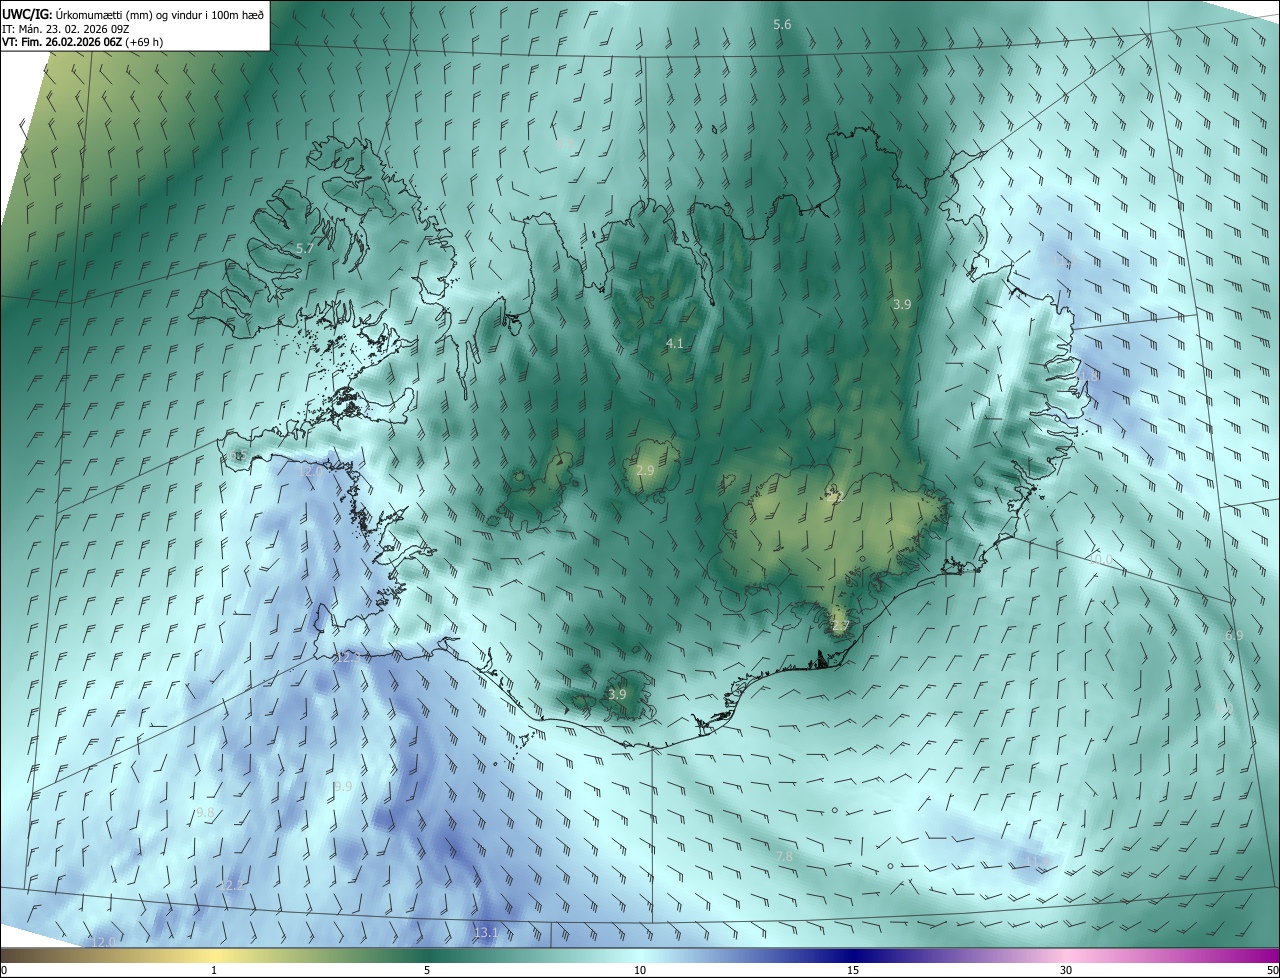Click the colorbar tick label 1
The image size is (1280, 978).
(x=214, y=970)
